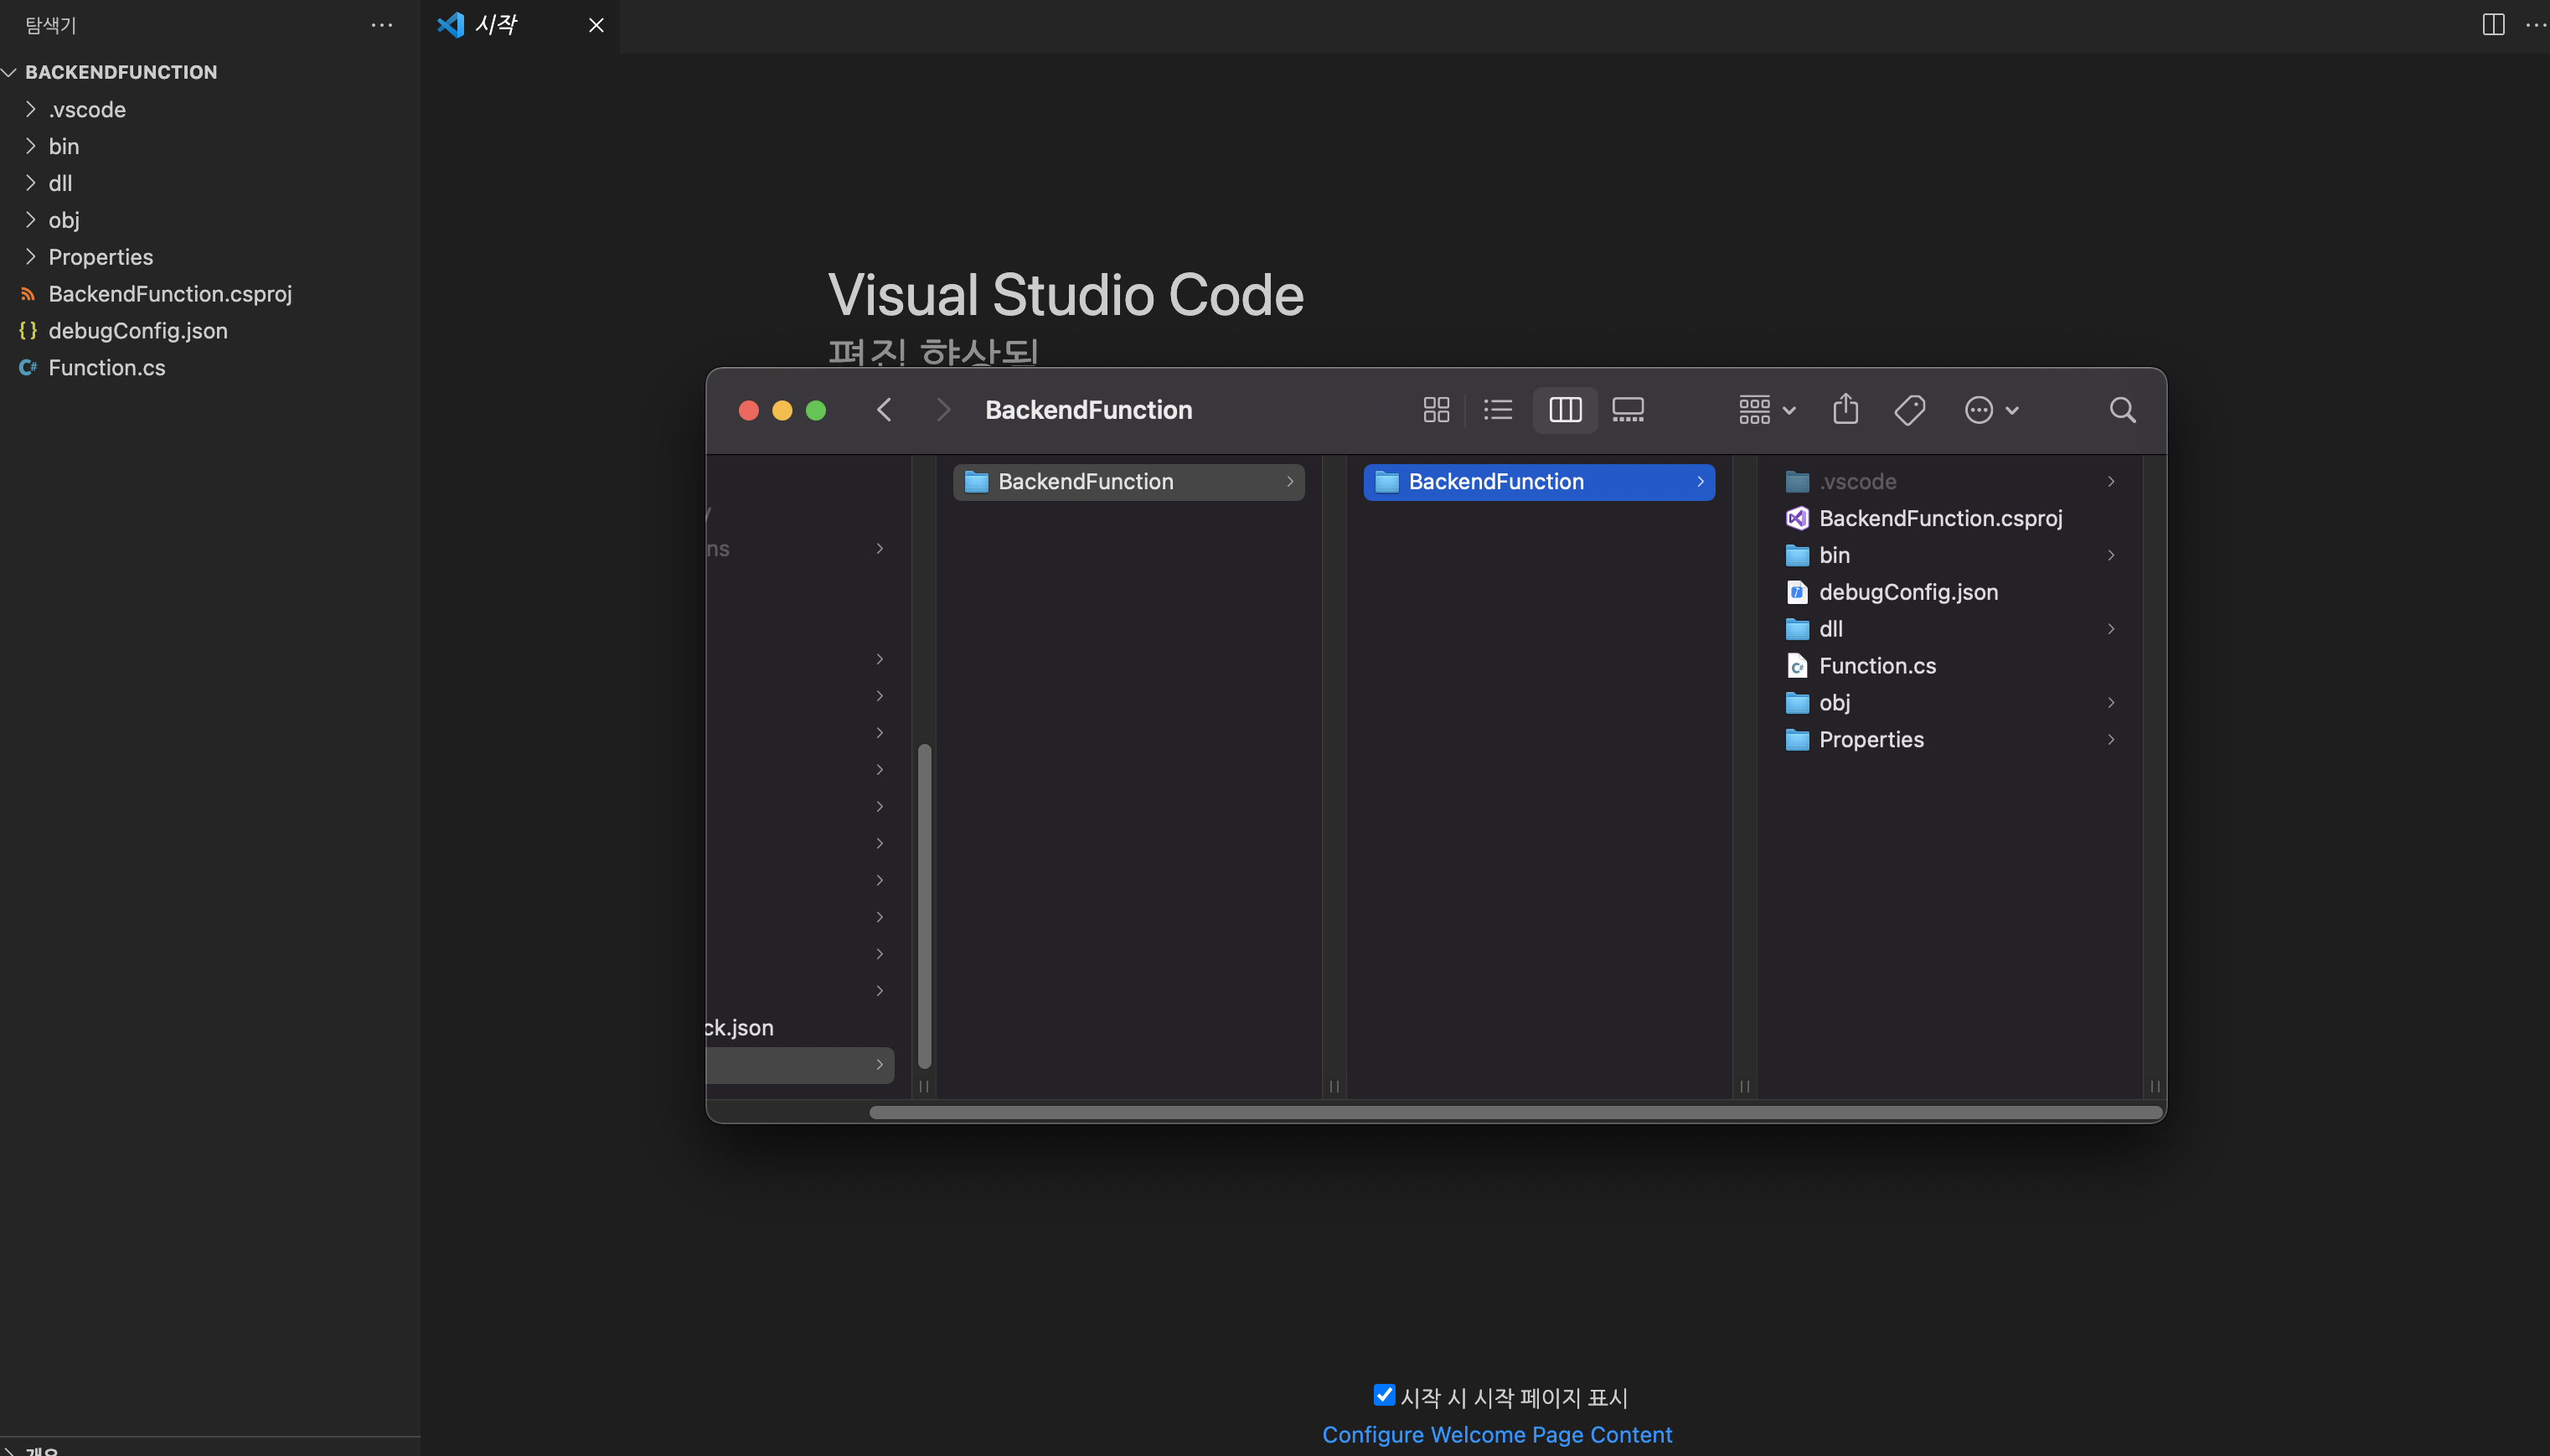Click Finder window title BackendFunction

1088,410
